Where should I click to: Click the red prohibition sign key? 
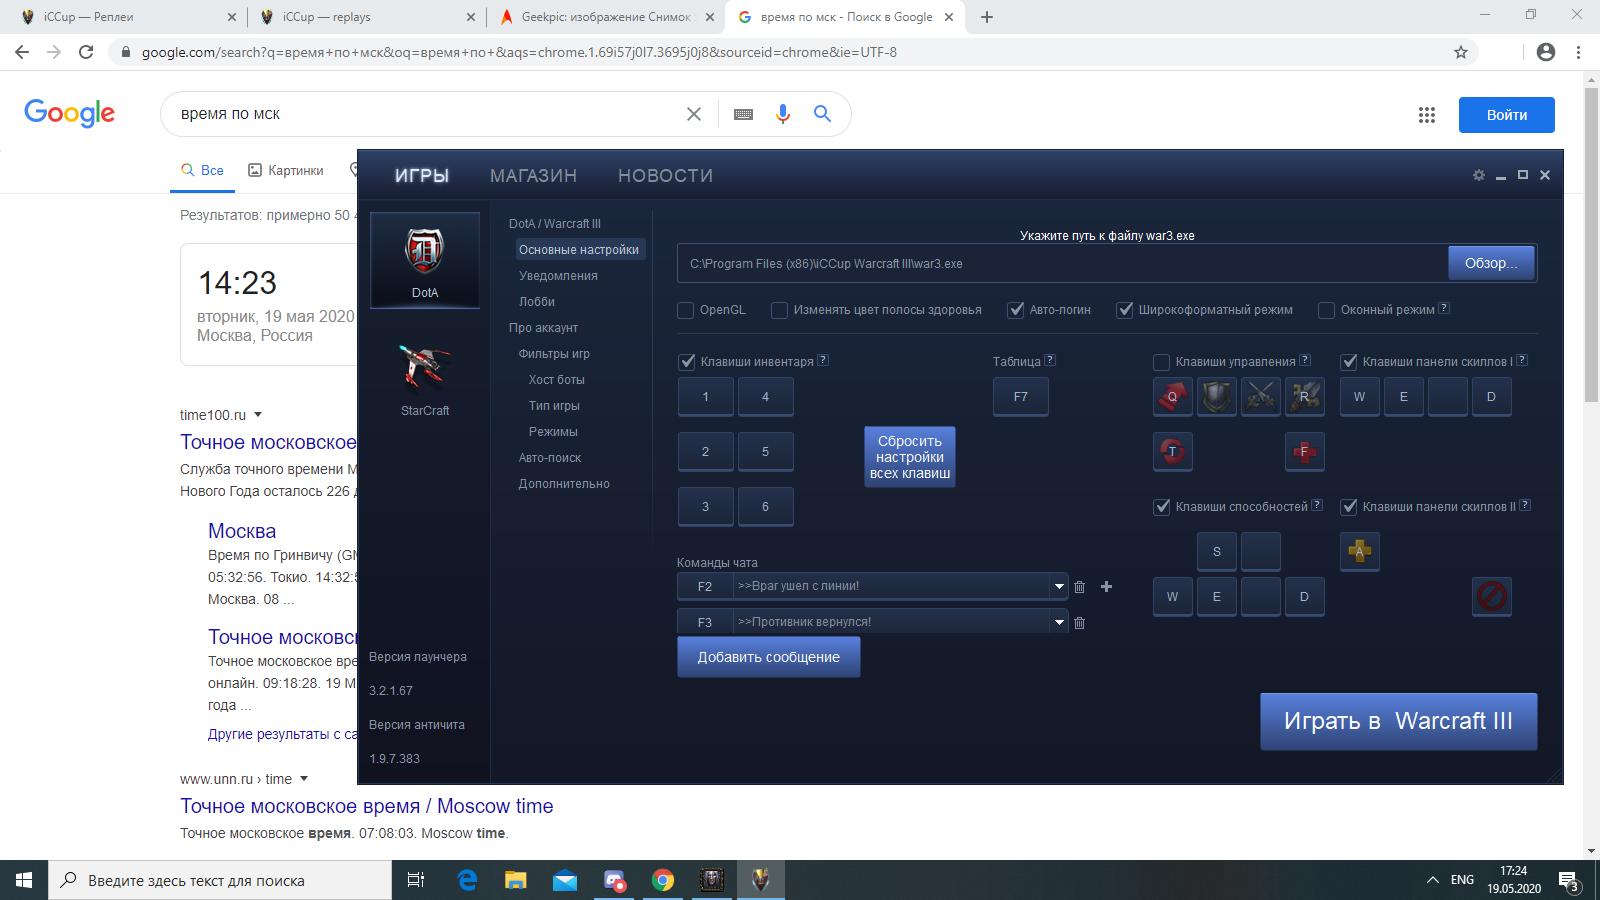[x=1491, y=597]
